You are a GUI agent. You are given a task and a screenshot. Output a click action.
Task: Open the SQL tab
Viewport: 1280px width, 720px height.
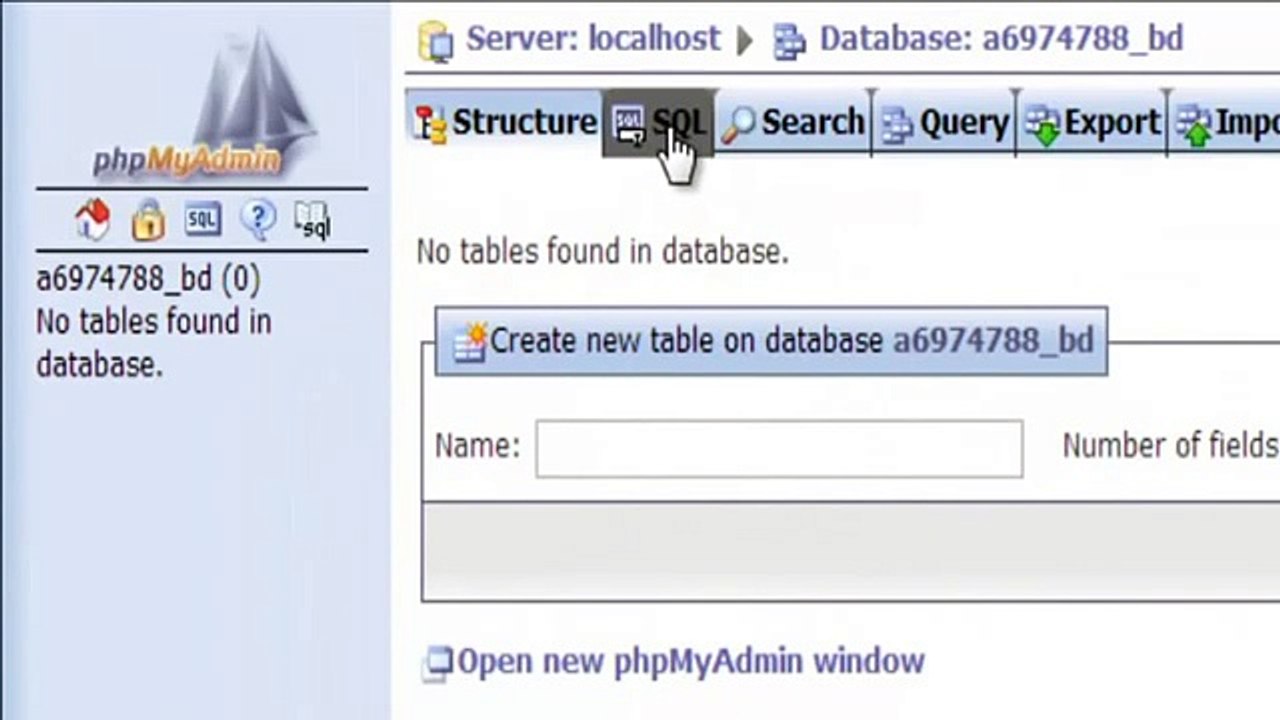click(659, 122)
